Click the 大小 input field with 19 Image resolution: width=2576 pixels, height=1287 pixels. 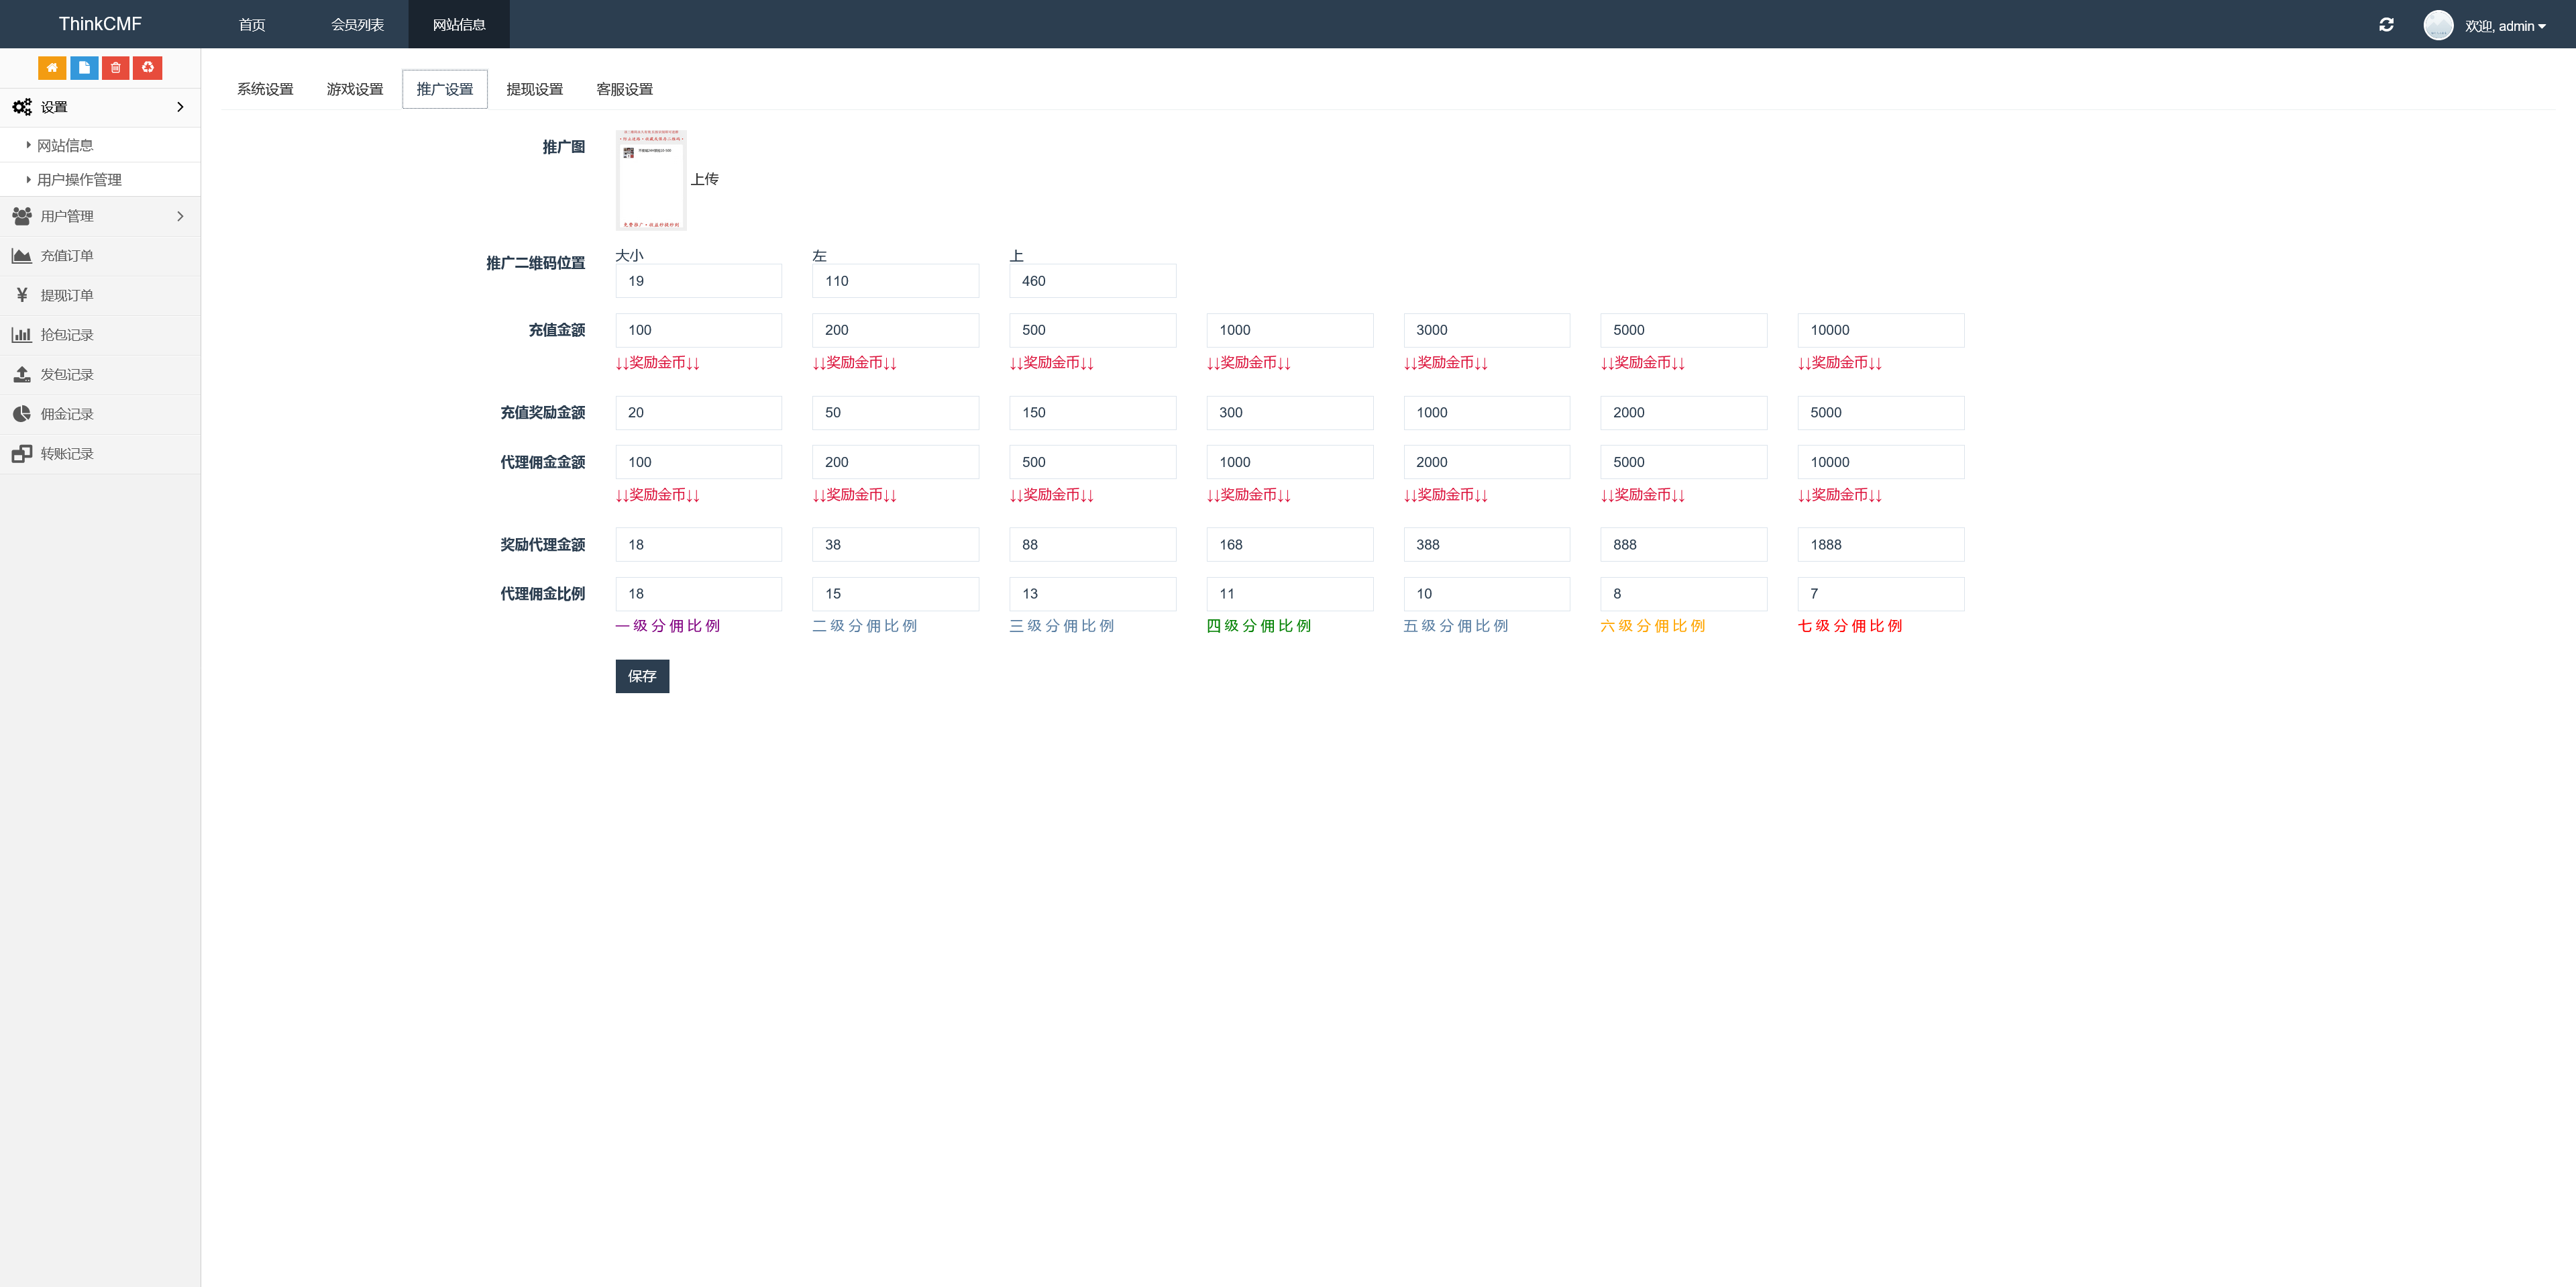pos(698,281)
